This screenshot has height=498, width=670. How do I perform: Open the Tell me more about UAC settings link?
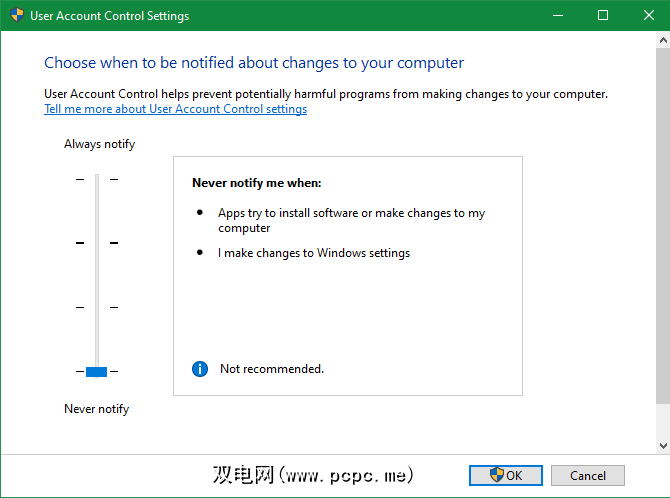click(175, 109)
